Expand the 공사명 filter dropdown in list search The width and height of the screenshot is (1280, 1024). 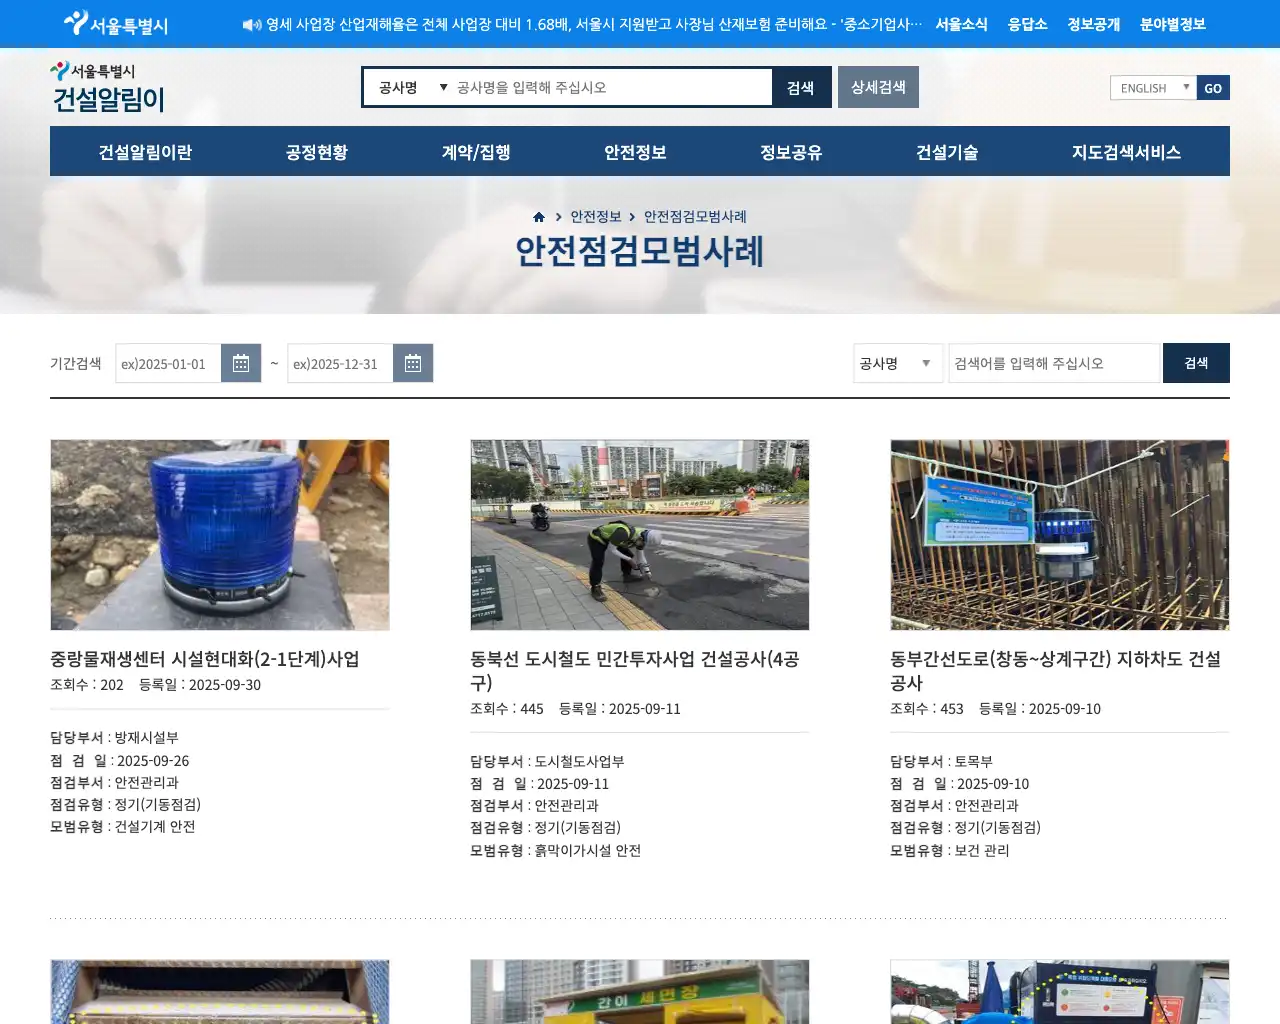point(897,364)
